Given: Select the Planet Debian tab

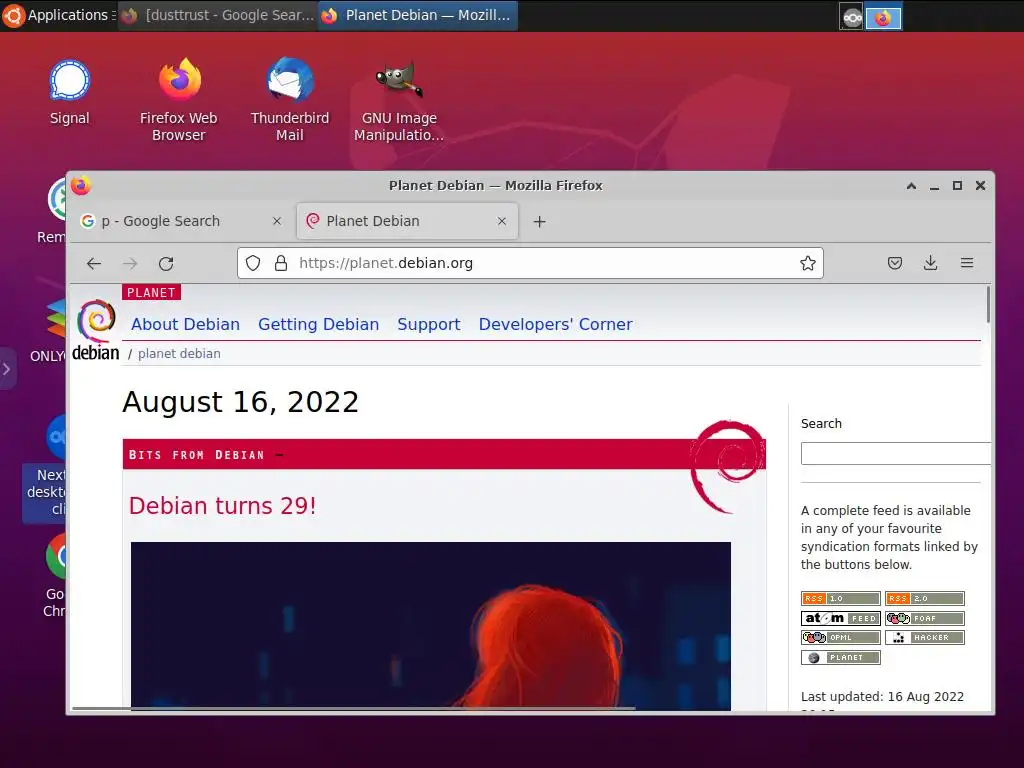Looking at the screenshot, I should point(408,221).
